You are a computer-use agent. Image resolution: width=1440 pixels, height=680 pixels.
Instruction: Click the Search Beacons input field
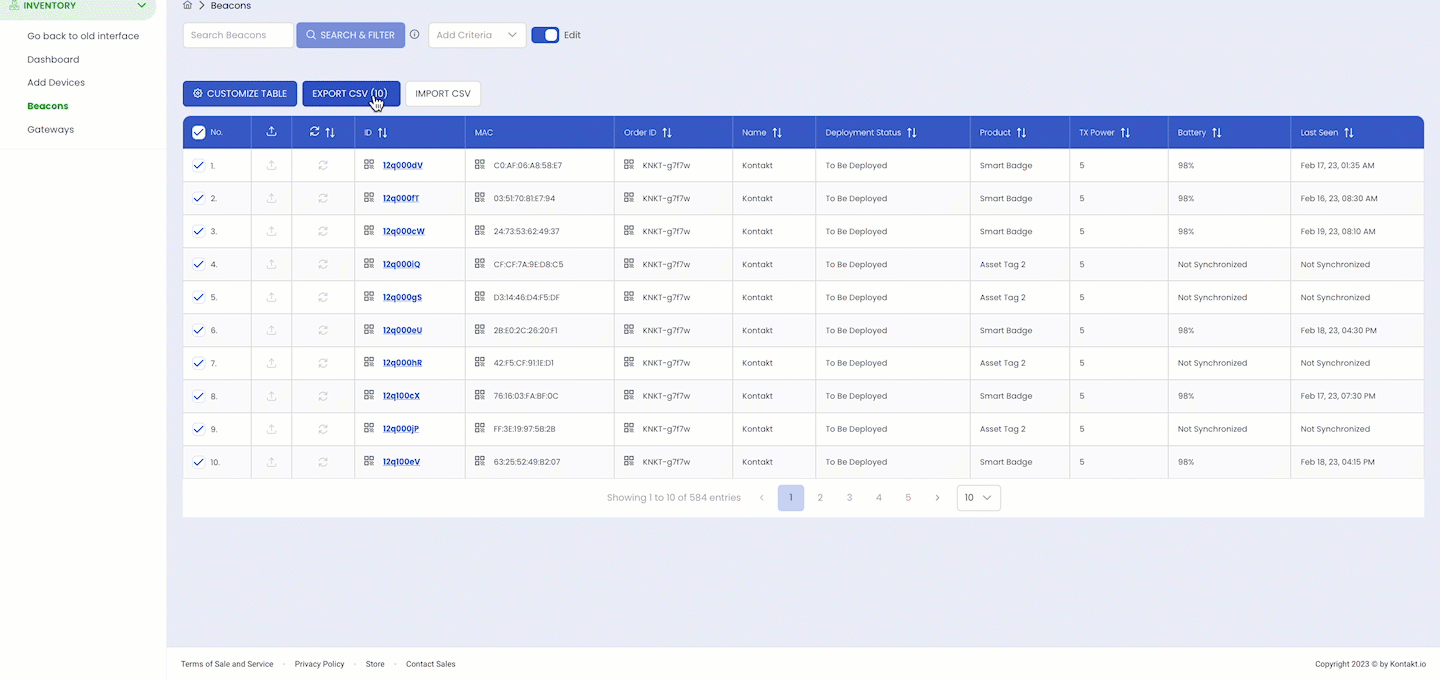(238, 35)
